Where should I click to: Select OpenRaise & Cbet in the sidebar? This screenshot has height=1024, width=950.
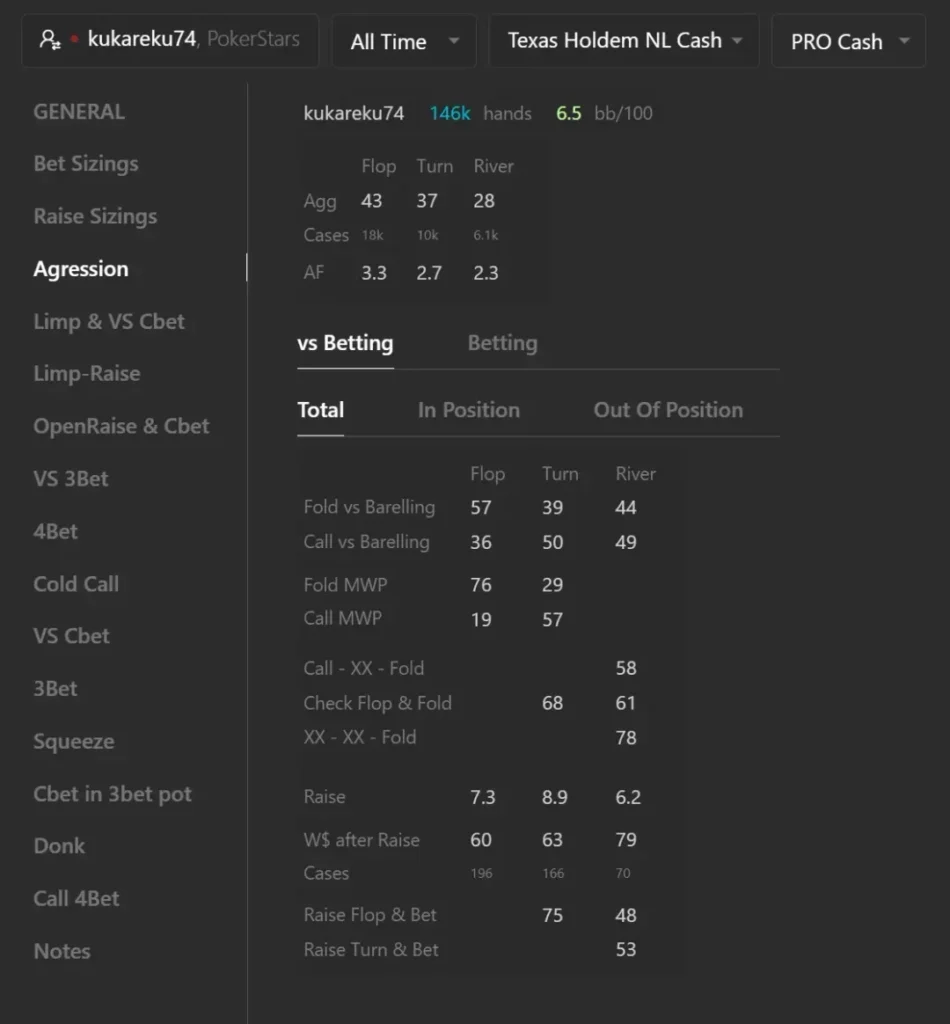(x=121, y=426)
